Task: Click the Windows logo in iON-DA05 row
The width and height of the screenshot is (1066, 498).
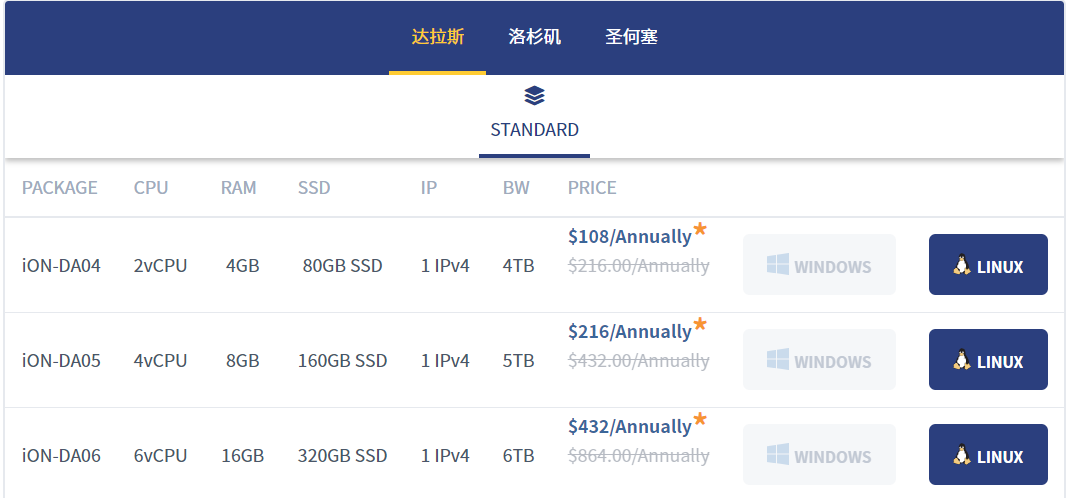Action: coord(778,360)
